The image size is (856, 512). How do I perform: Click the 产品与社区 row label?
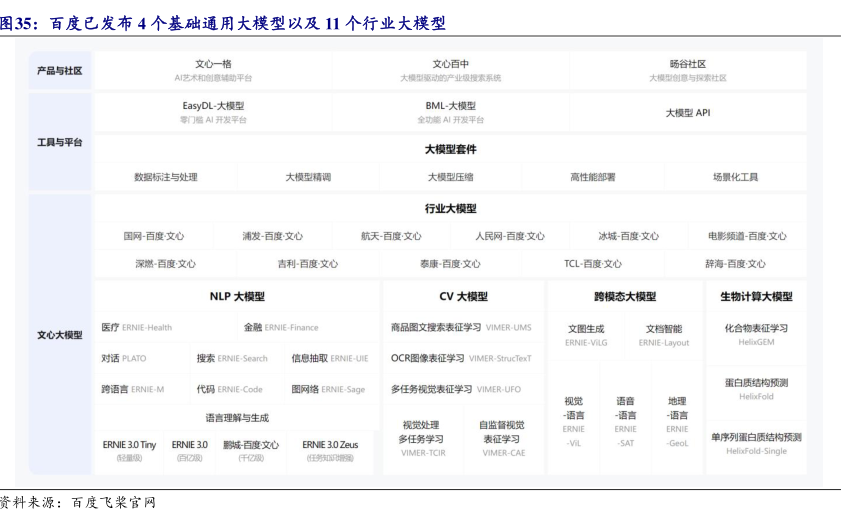(x=60, y=70)
